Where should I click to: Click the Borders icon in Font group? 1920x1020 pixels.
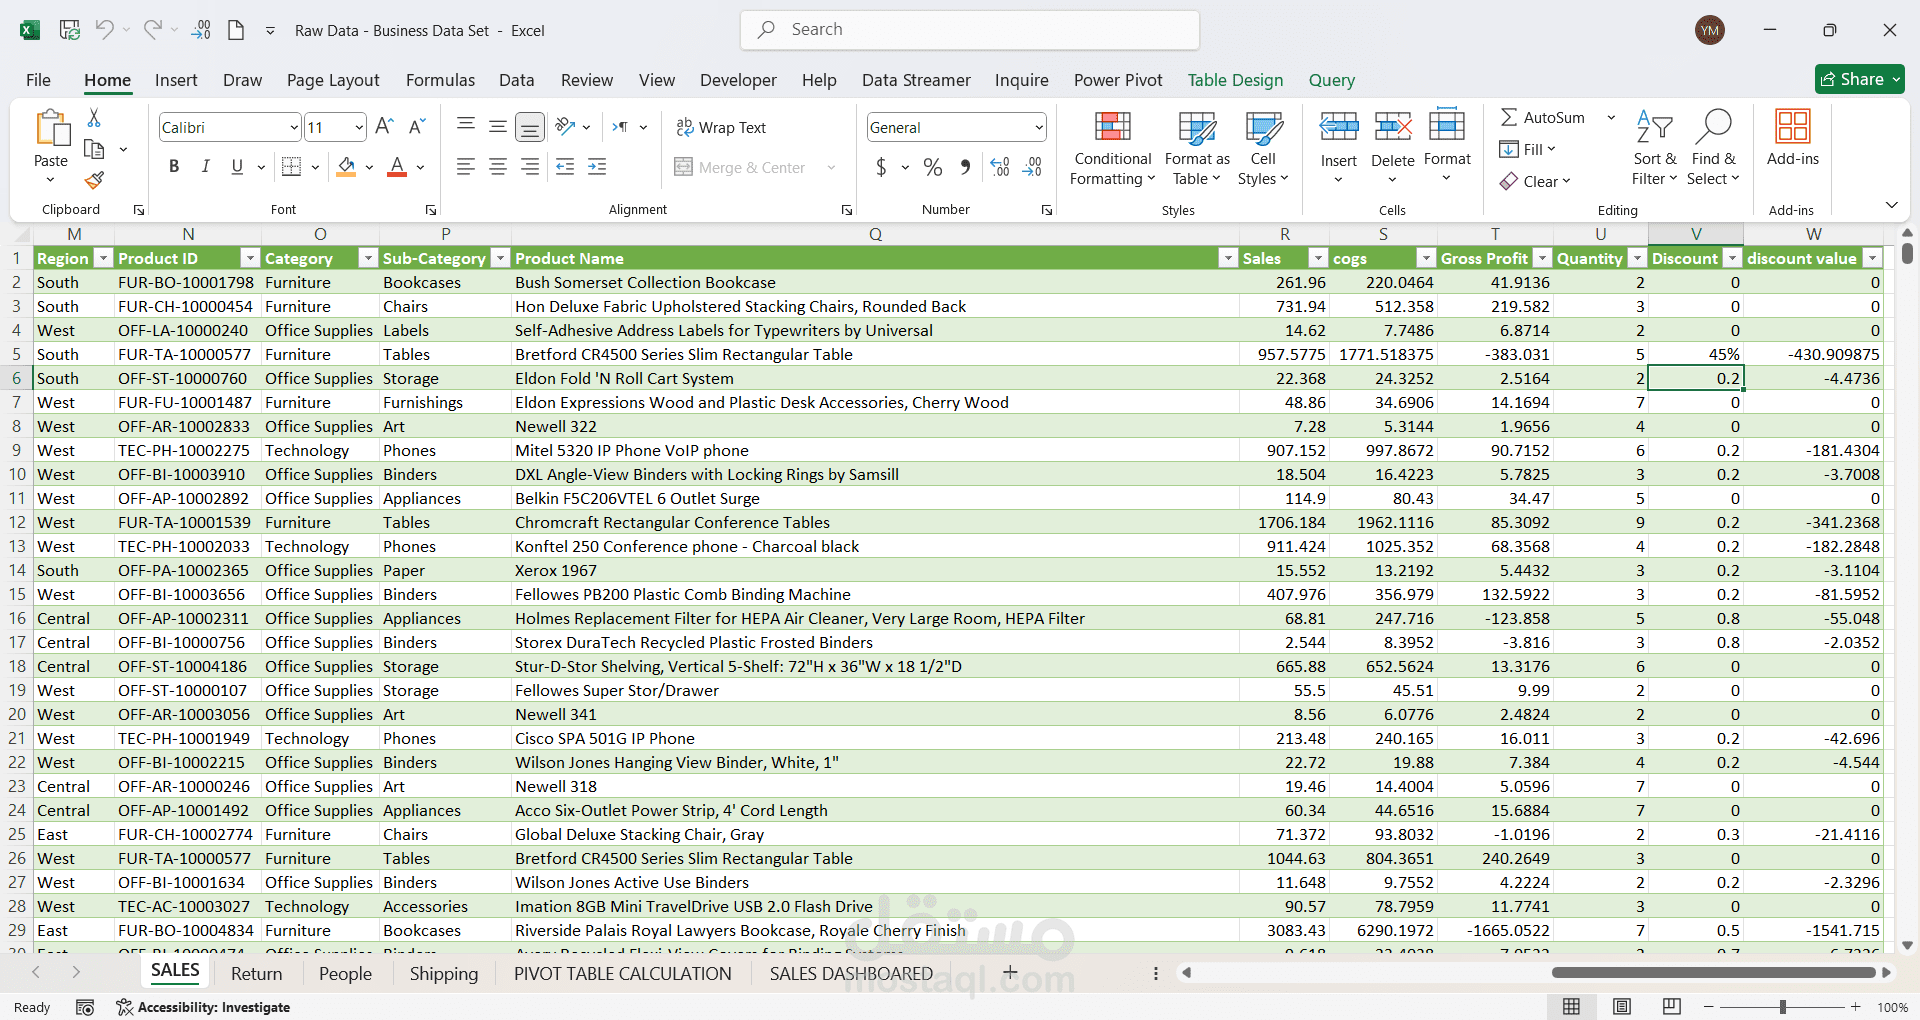(291, 167)
